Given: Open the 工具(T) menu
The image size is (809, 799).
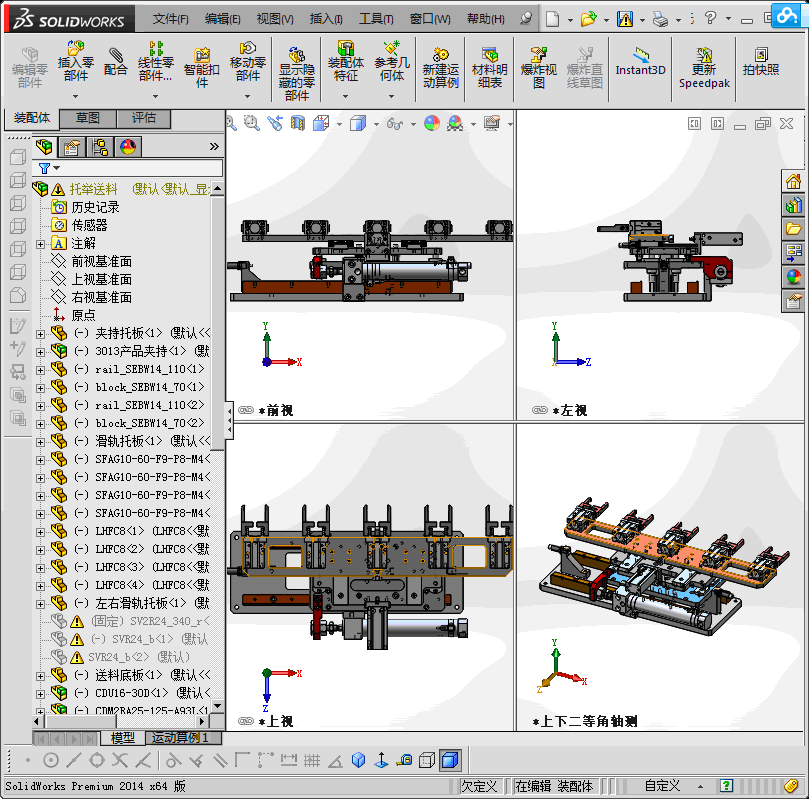Looking at the screenshot, I should [376, 19].
